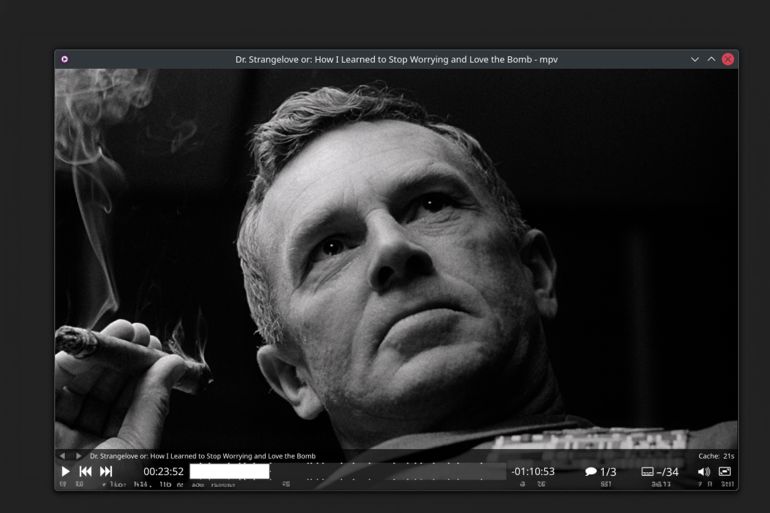Click the media title in OSC

[x=202, y=456]
